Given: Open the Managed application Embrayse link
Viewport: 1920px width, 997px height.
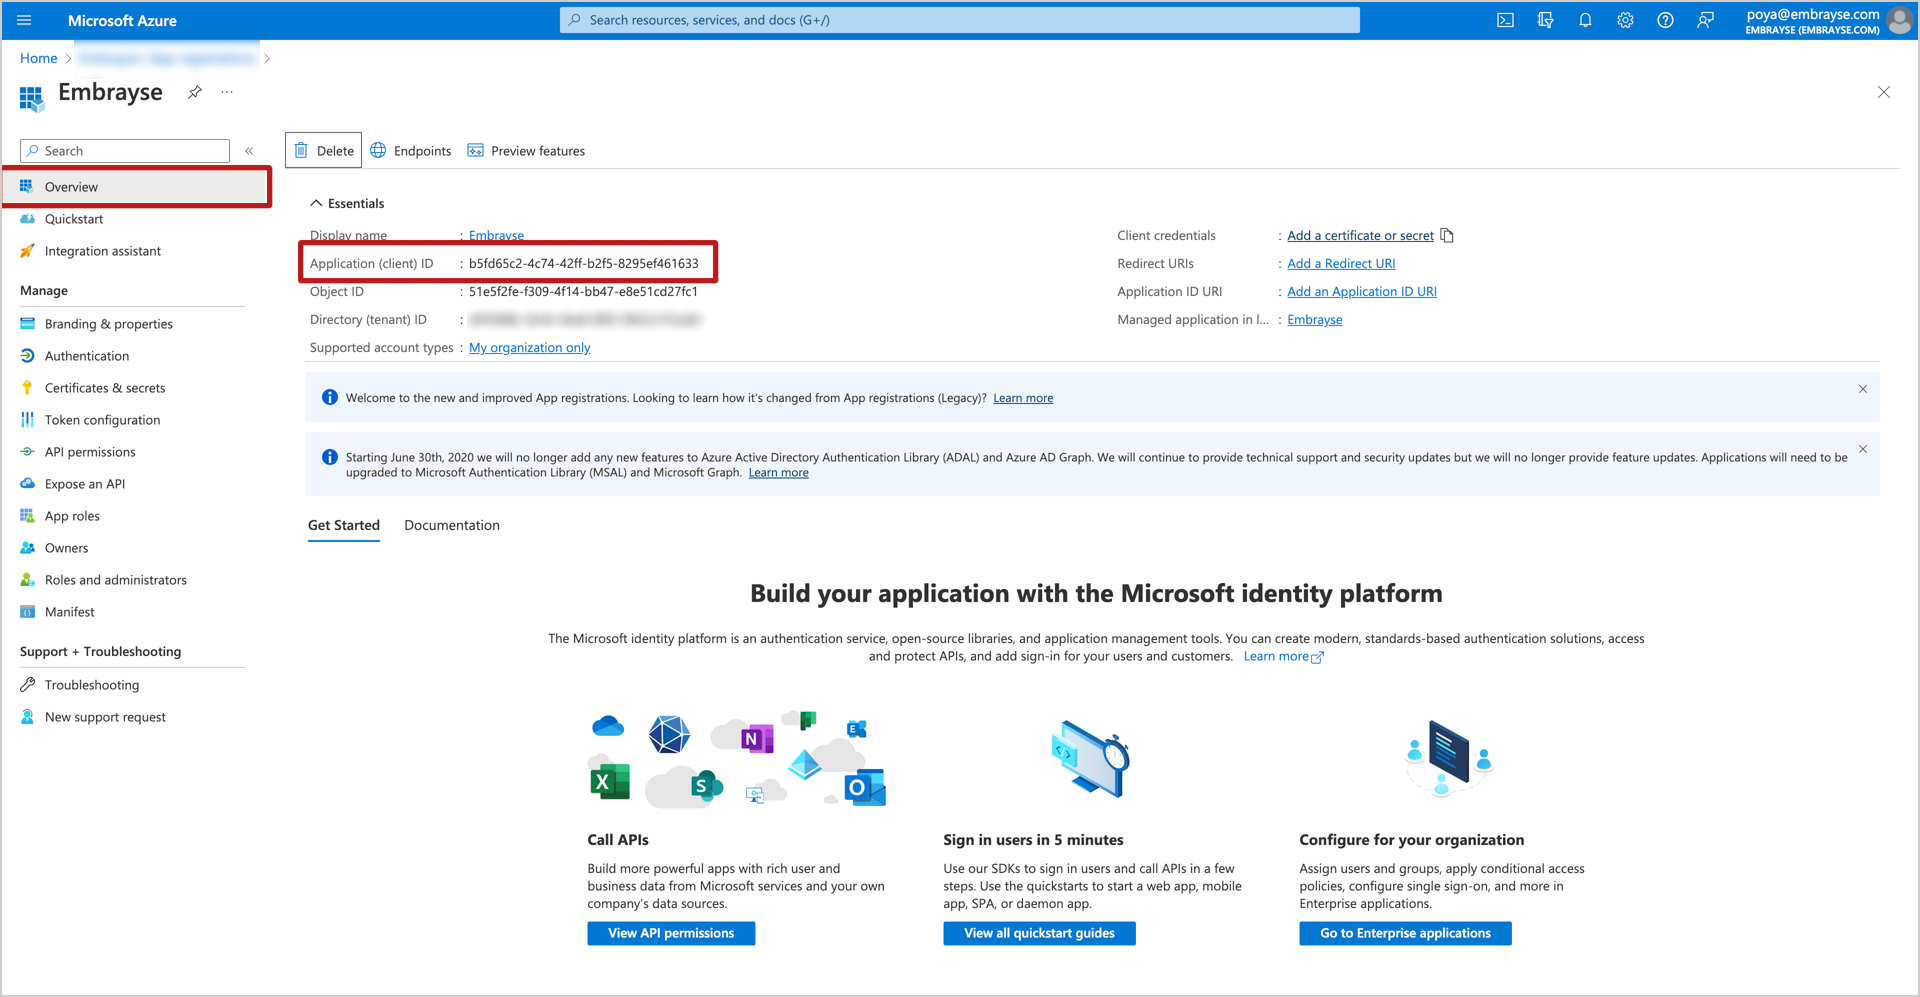Looking at the screenshot, I should [x=1315, y=320].
